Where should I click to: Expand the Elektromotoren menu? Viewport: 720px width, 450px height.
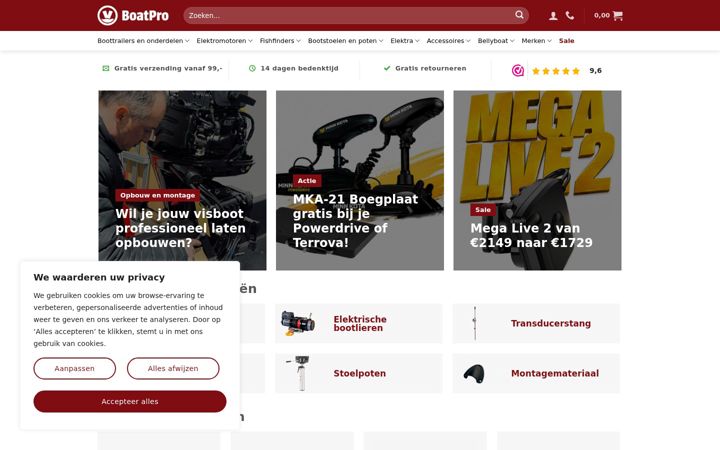point(225,41)
